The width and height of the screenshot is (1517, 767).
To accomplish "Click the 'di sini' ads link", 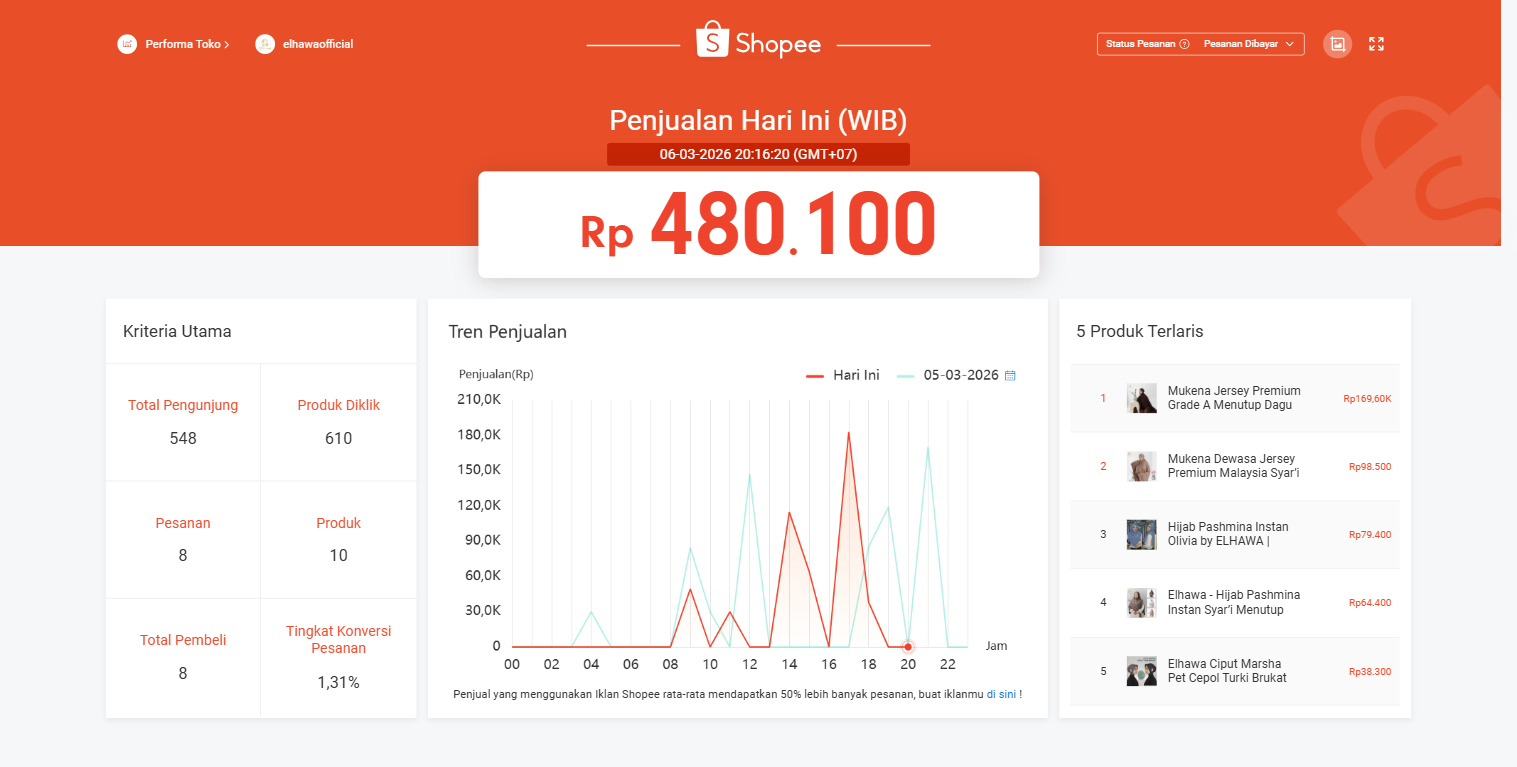I will pyautogui.click(x=1001, y=694).
